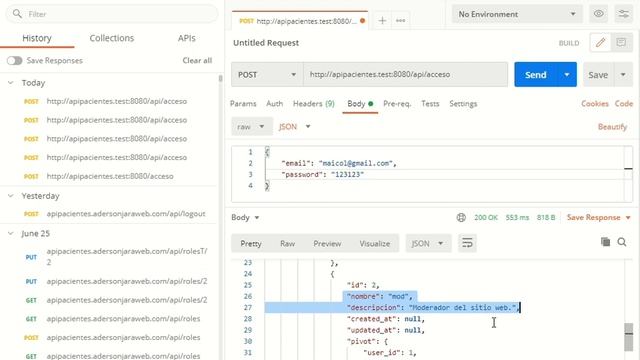Open the Headers (9) tab
Image resolution: width=640 pixels, height=360 pixels.
pos(313,104)
